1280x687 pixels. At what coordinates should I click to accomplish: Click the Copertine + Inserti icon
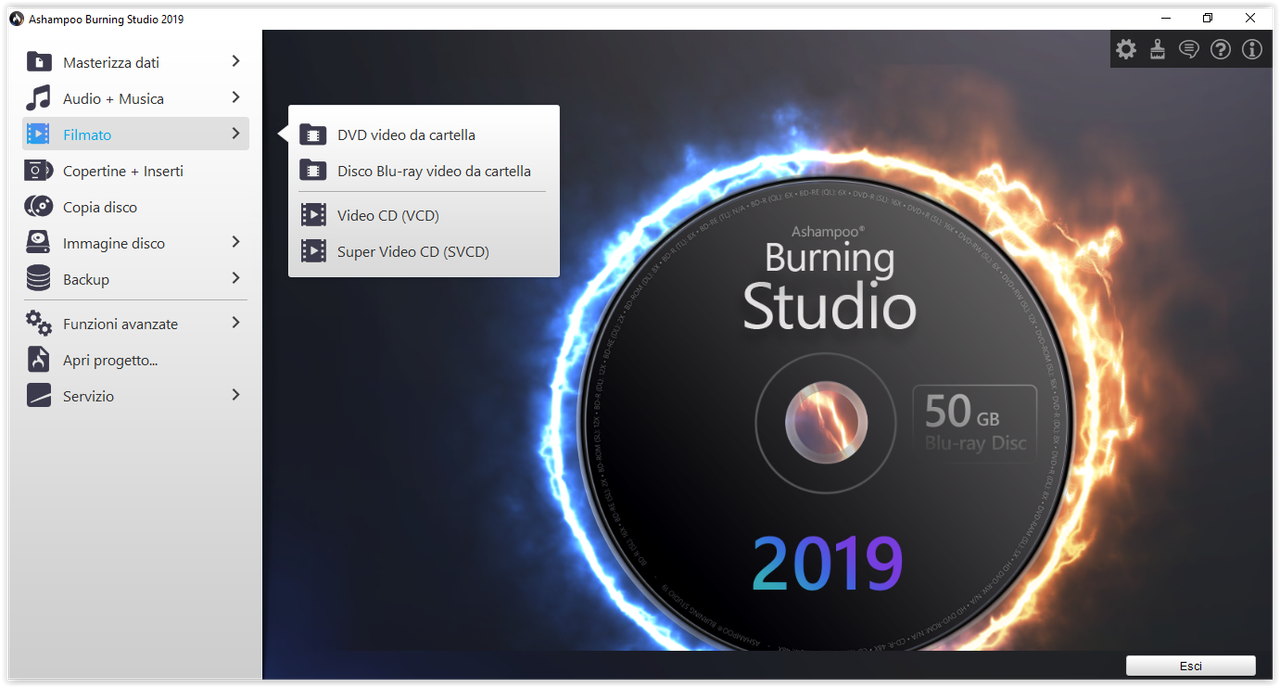38,171
